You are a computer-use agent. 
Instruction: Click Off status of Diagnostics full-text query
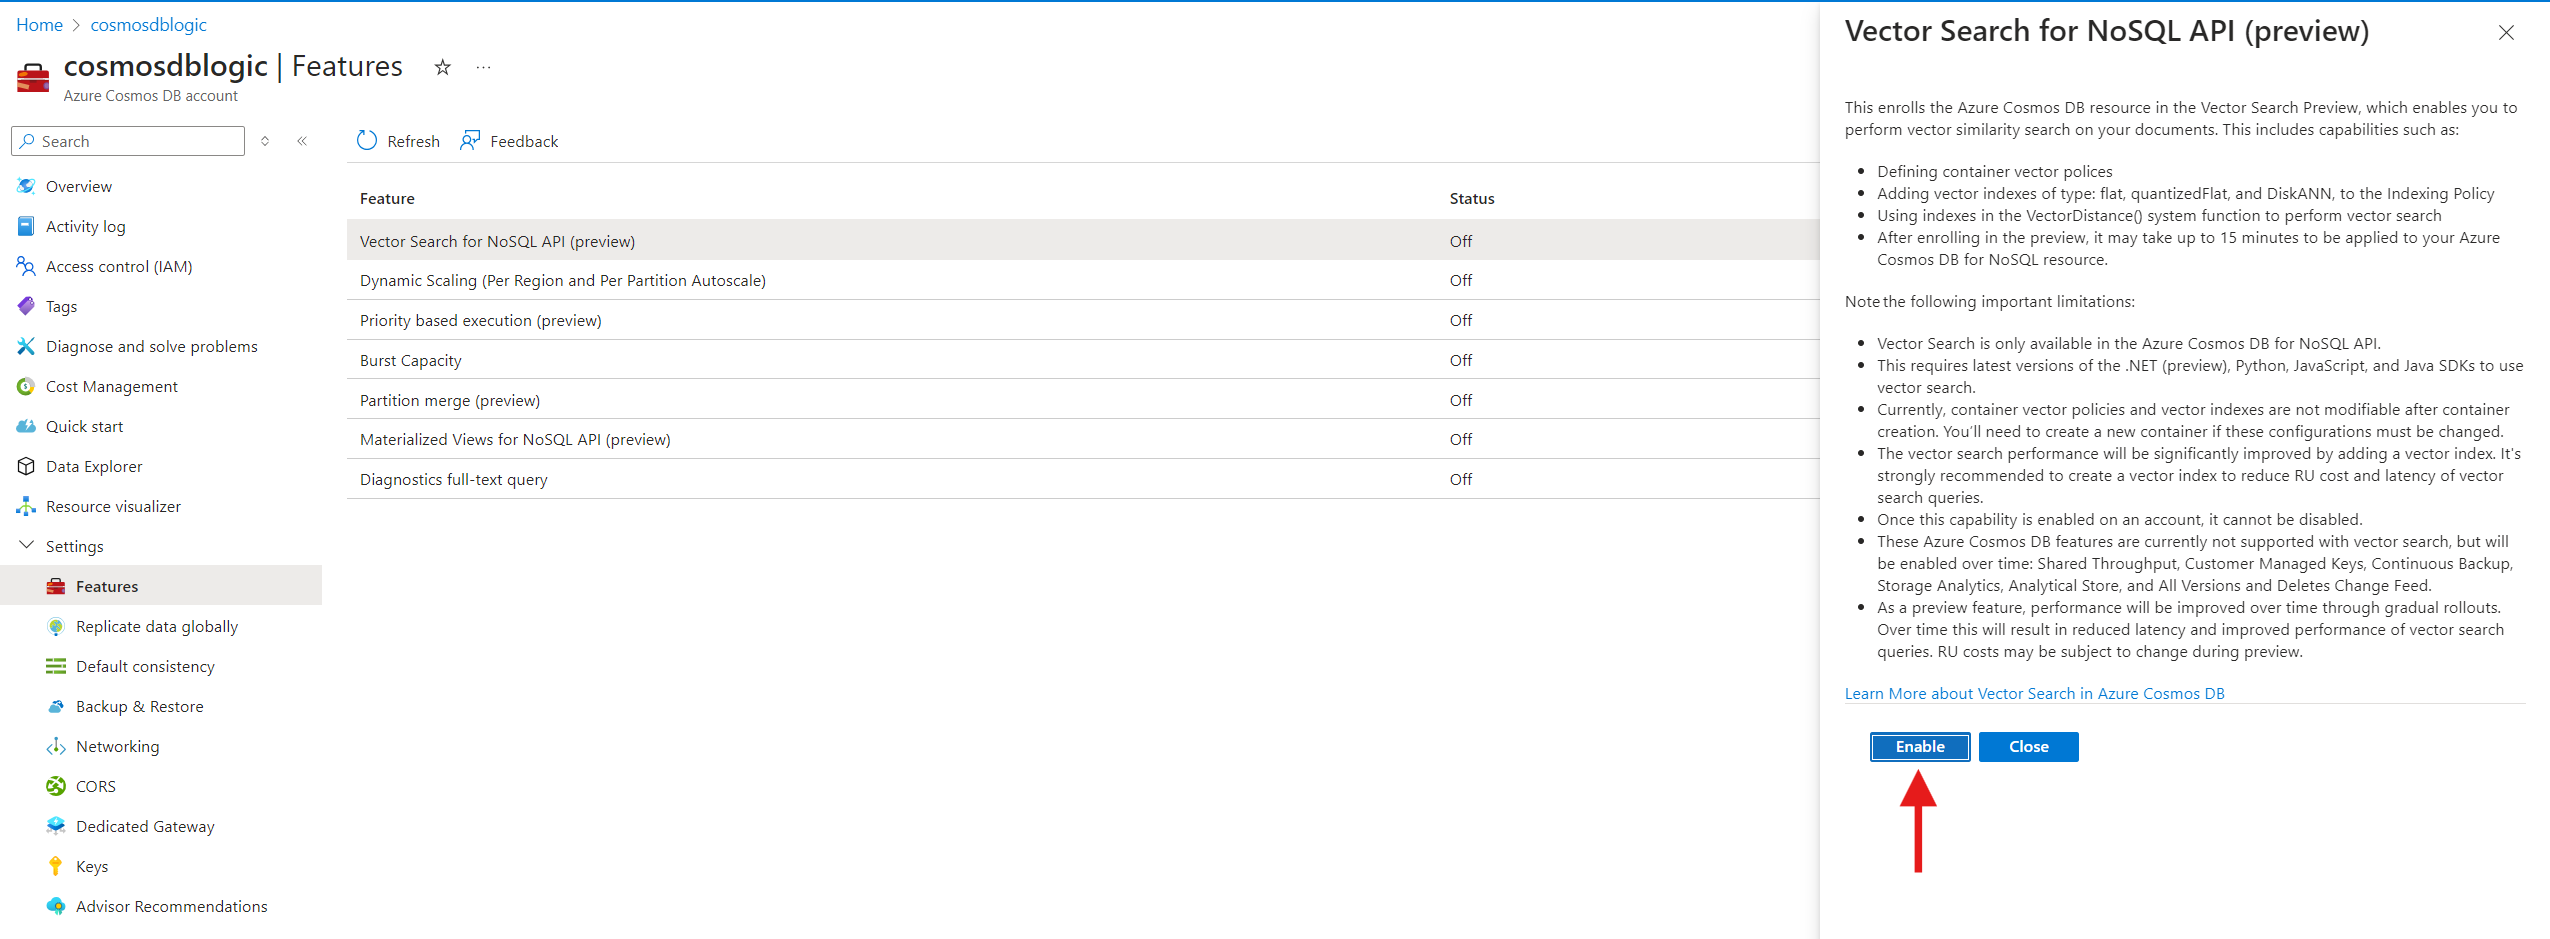pyautogui.click(x=1461, y=480)
